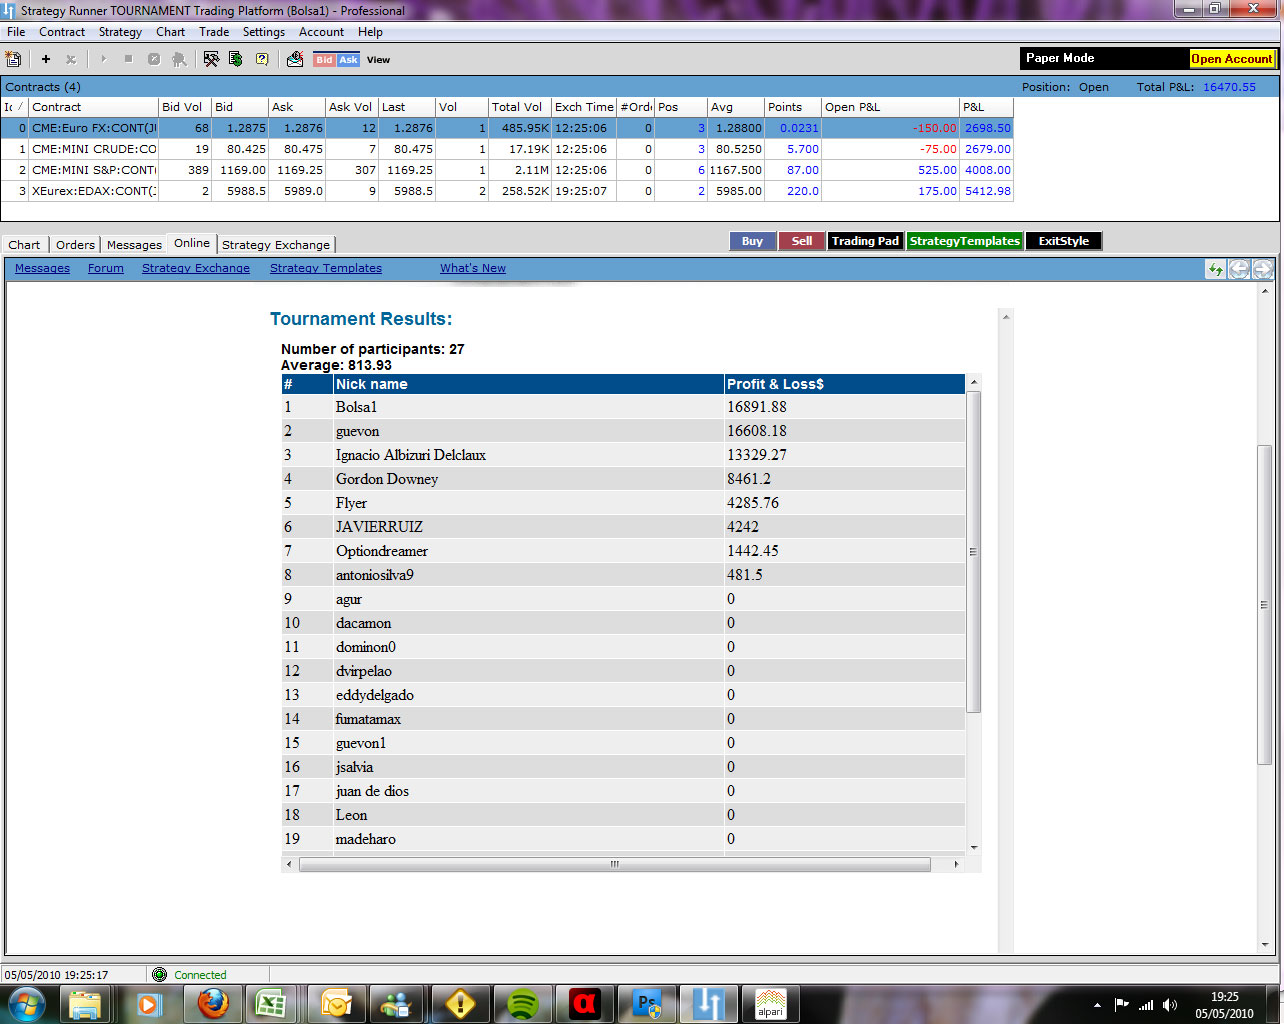Open the Contract menu
This screenshot has height=1024, width=1284.
(62, 32)
